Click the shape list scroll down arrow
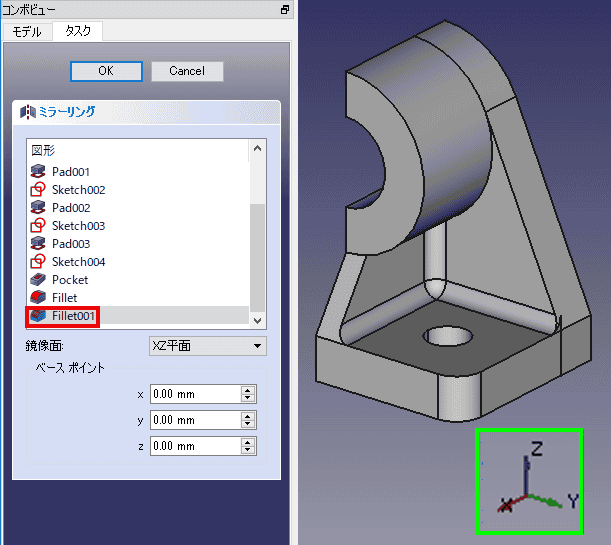This screenshot has width=611, height=545. (x=257, y=320)
